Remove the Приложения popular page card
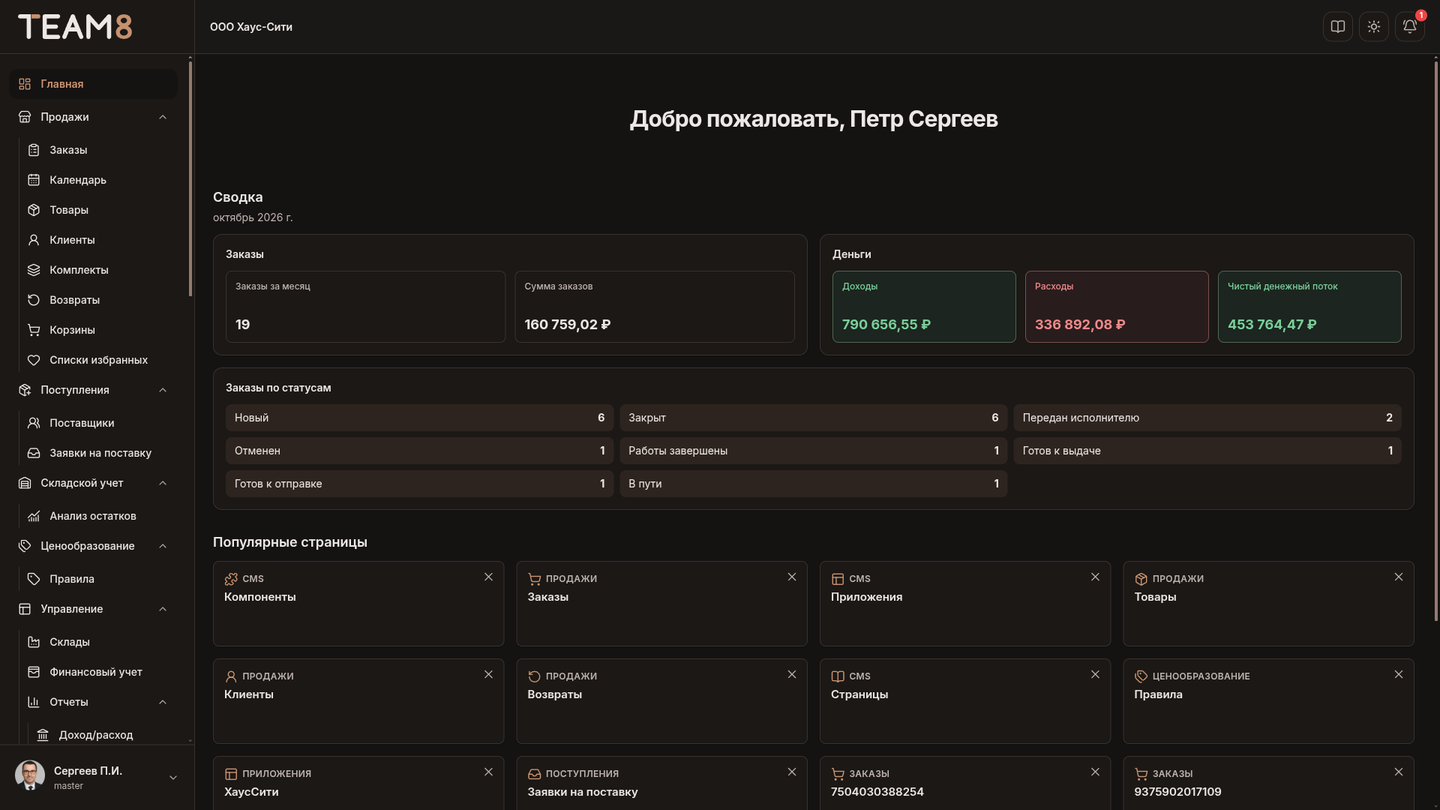Viewport: 1440px width, 810px height. [x=1095, y=577]
